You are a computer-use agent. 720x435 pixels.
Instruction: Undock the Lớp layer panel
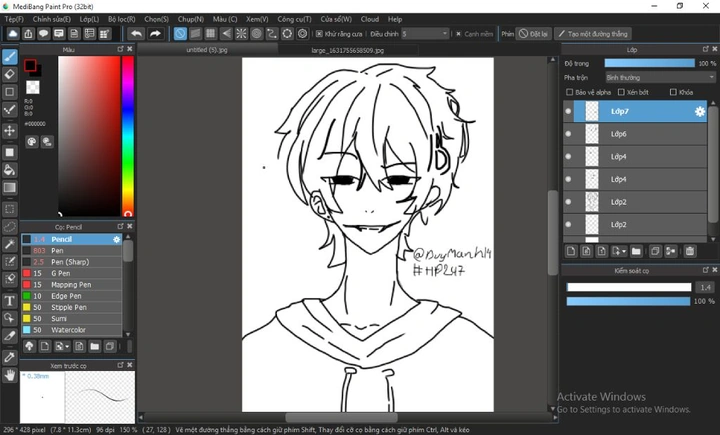[x=706, y=49]
